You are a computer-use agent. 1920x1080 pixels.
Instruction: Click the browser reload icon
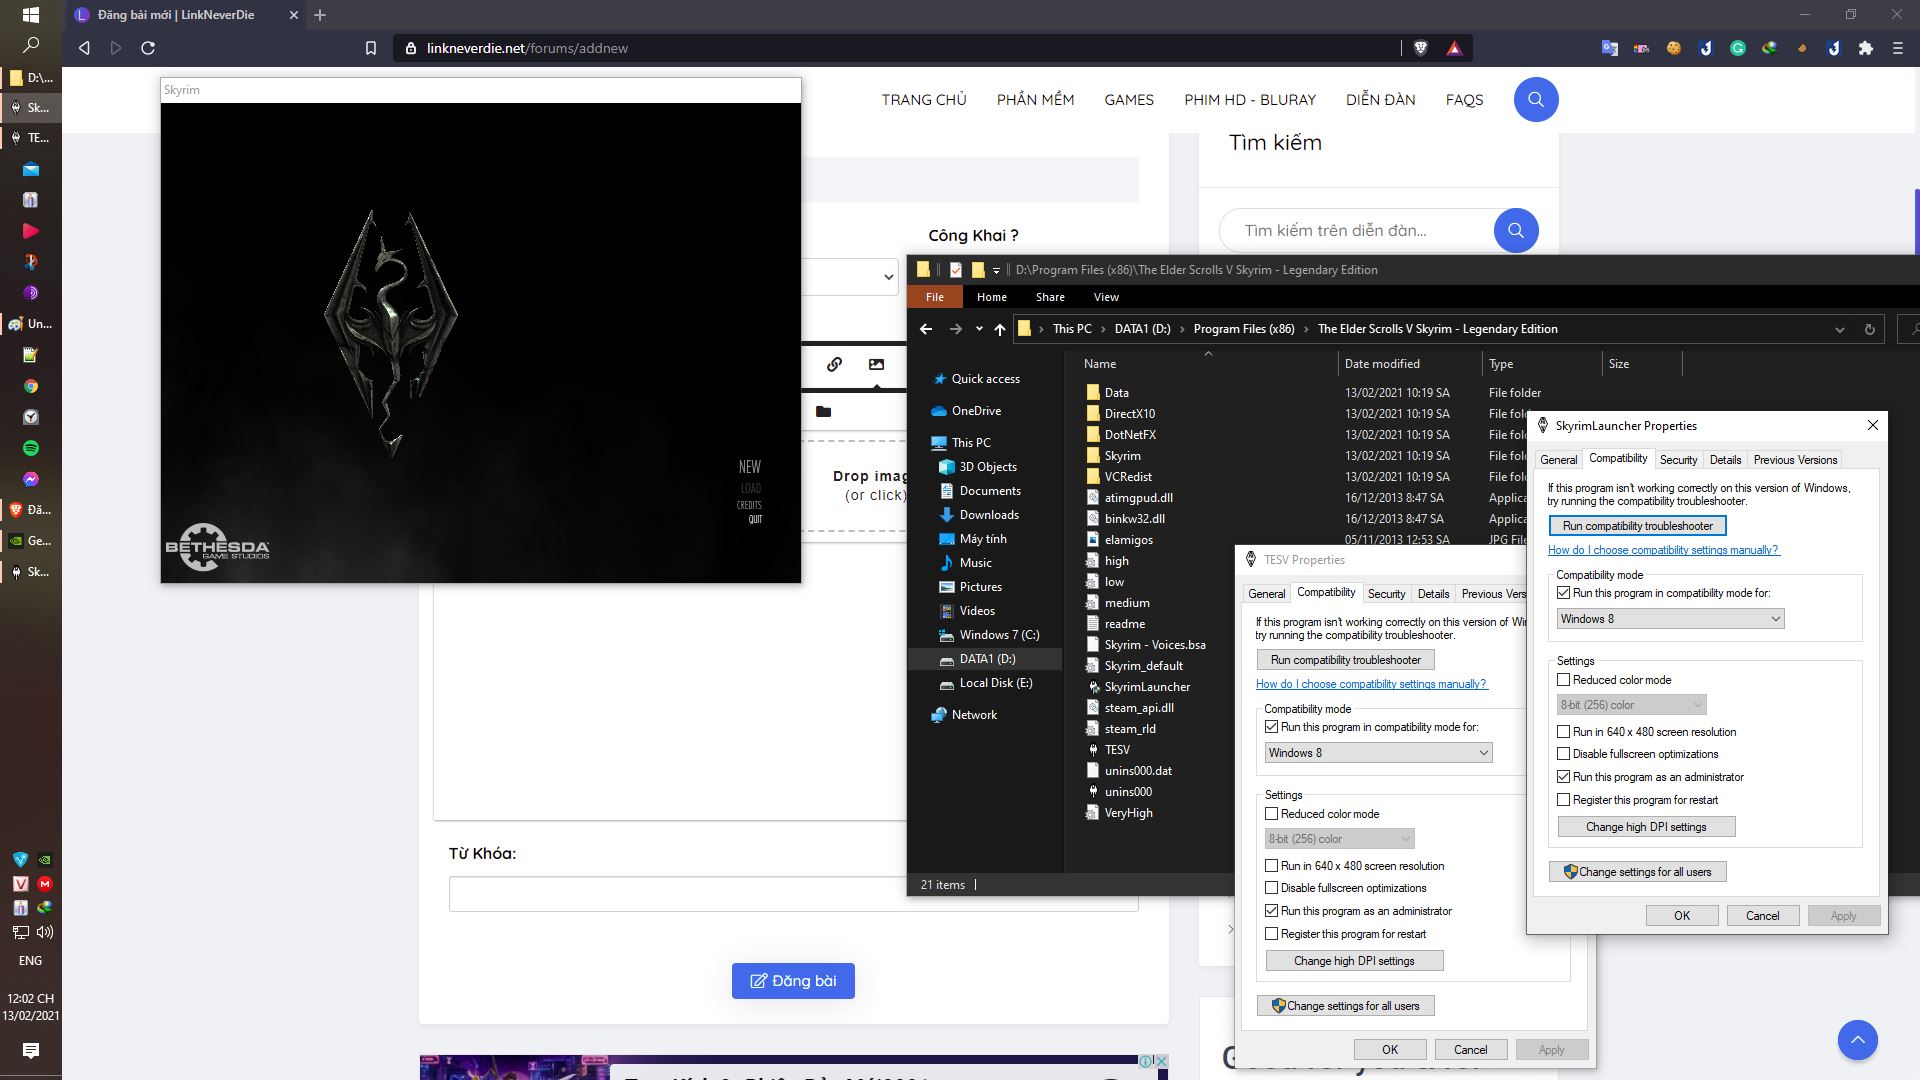[148, 48]
